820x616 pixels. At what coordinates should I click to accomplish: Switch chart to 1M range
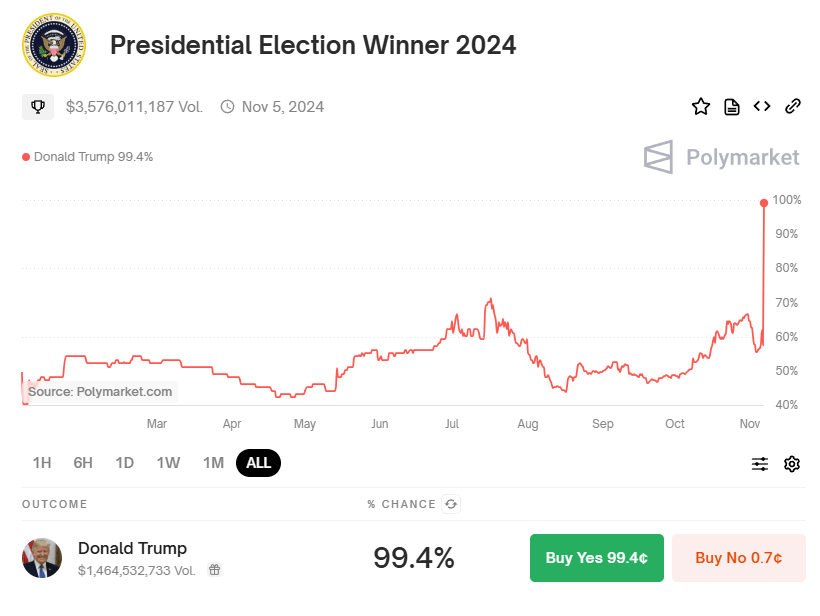pyautogui.click(x=213, y=463)
